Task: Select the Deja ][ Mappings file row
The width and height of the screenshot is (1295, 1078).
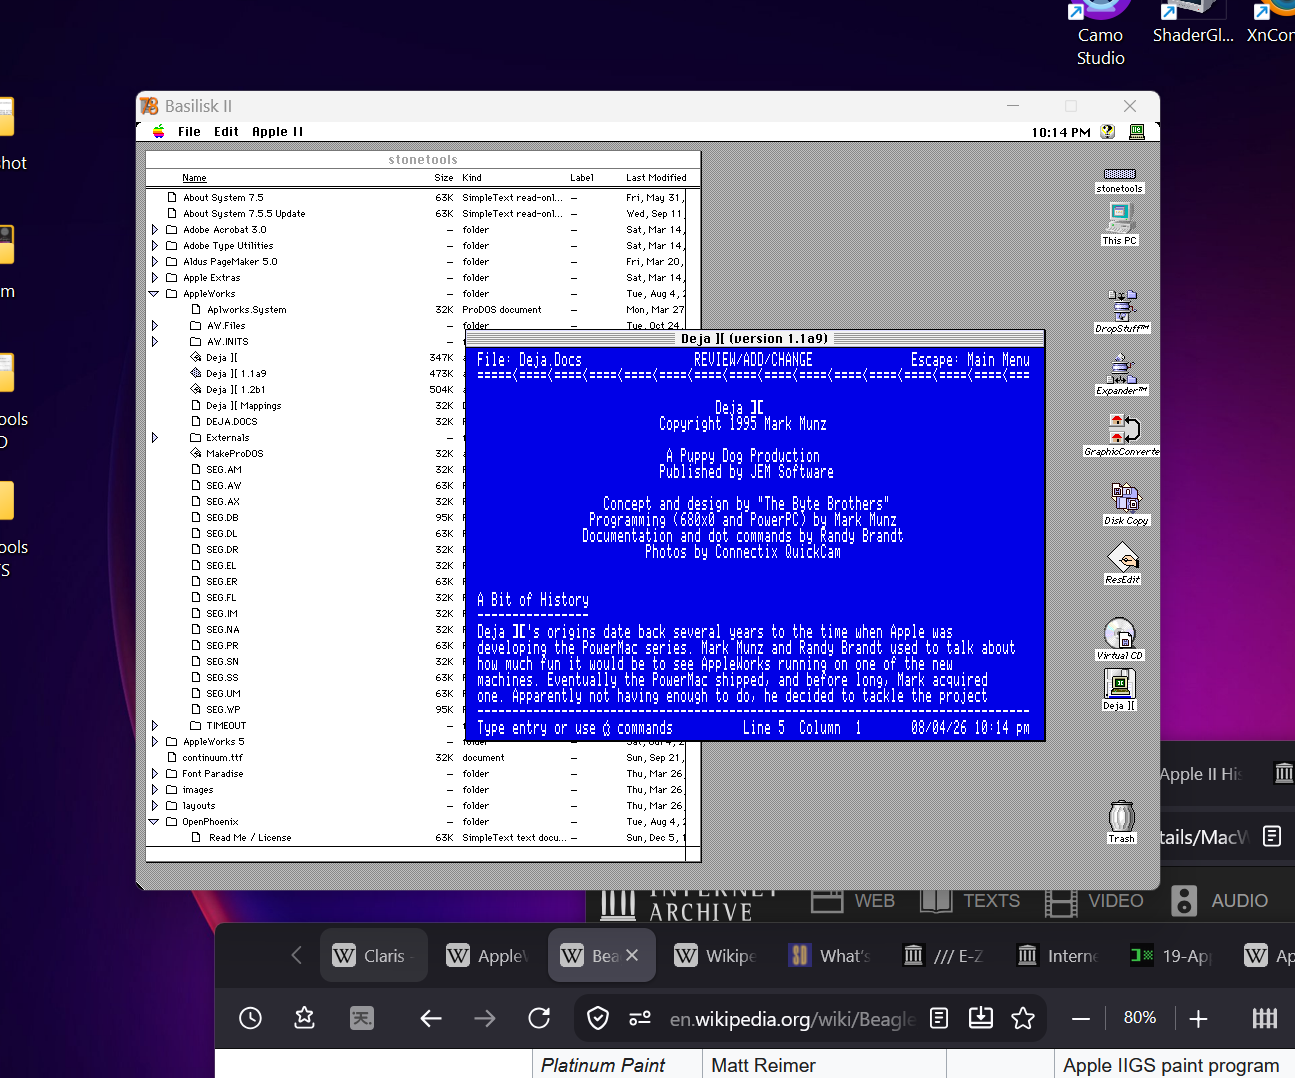Action: 243,406
